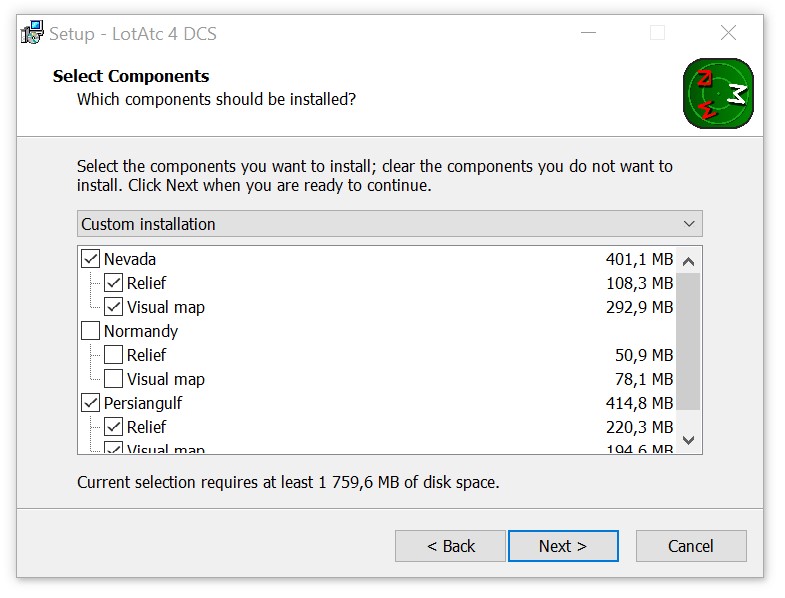The image size is (785, 598).
Task: Select the Normandy row label
Action: [x=141, y=331]
